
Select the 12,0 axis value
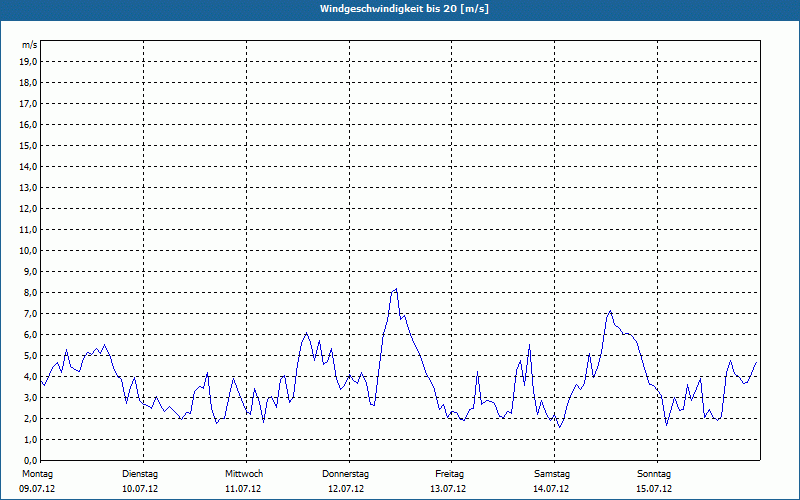[29, 209]
